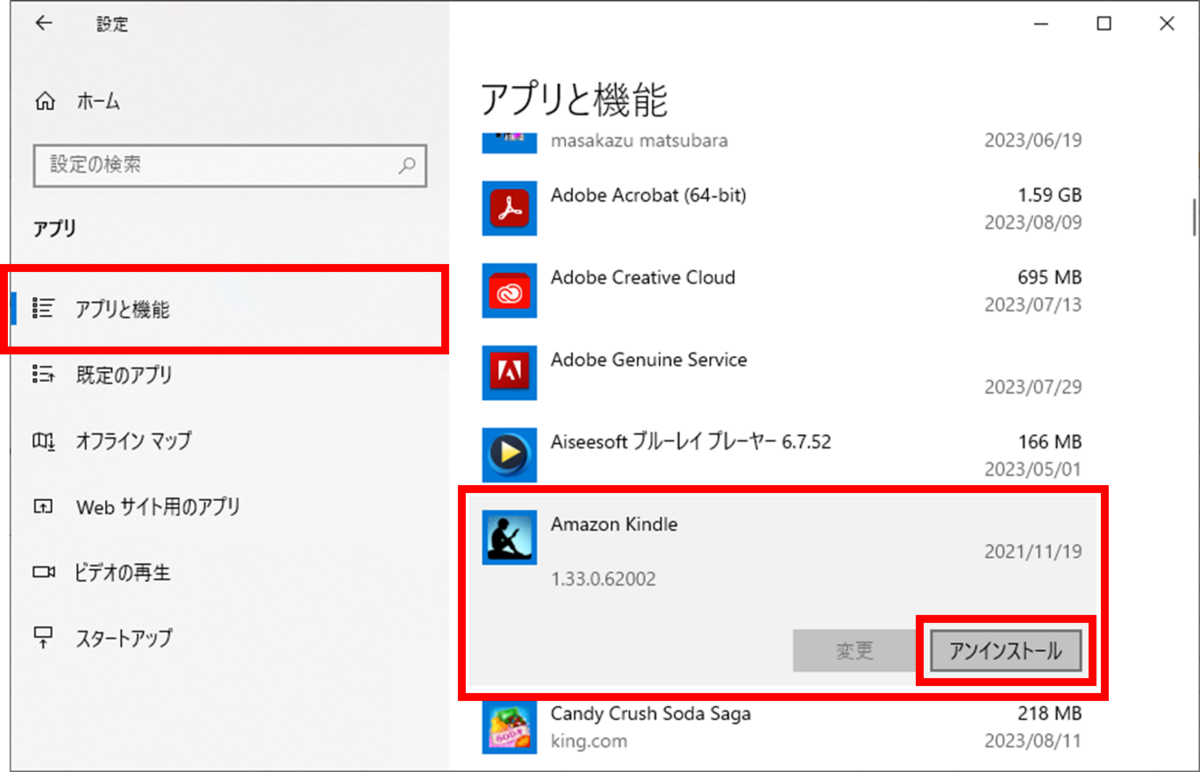Click the Aiseesoft player icon
The width and height of the screenshot is (1200, 772).
tap(509, 455)
